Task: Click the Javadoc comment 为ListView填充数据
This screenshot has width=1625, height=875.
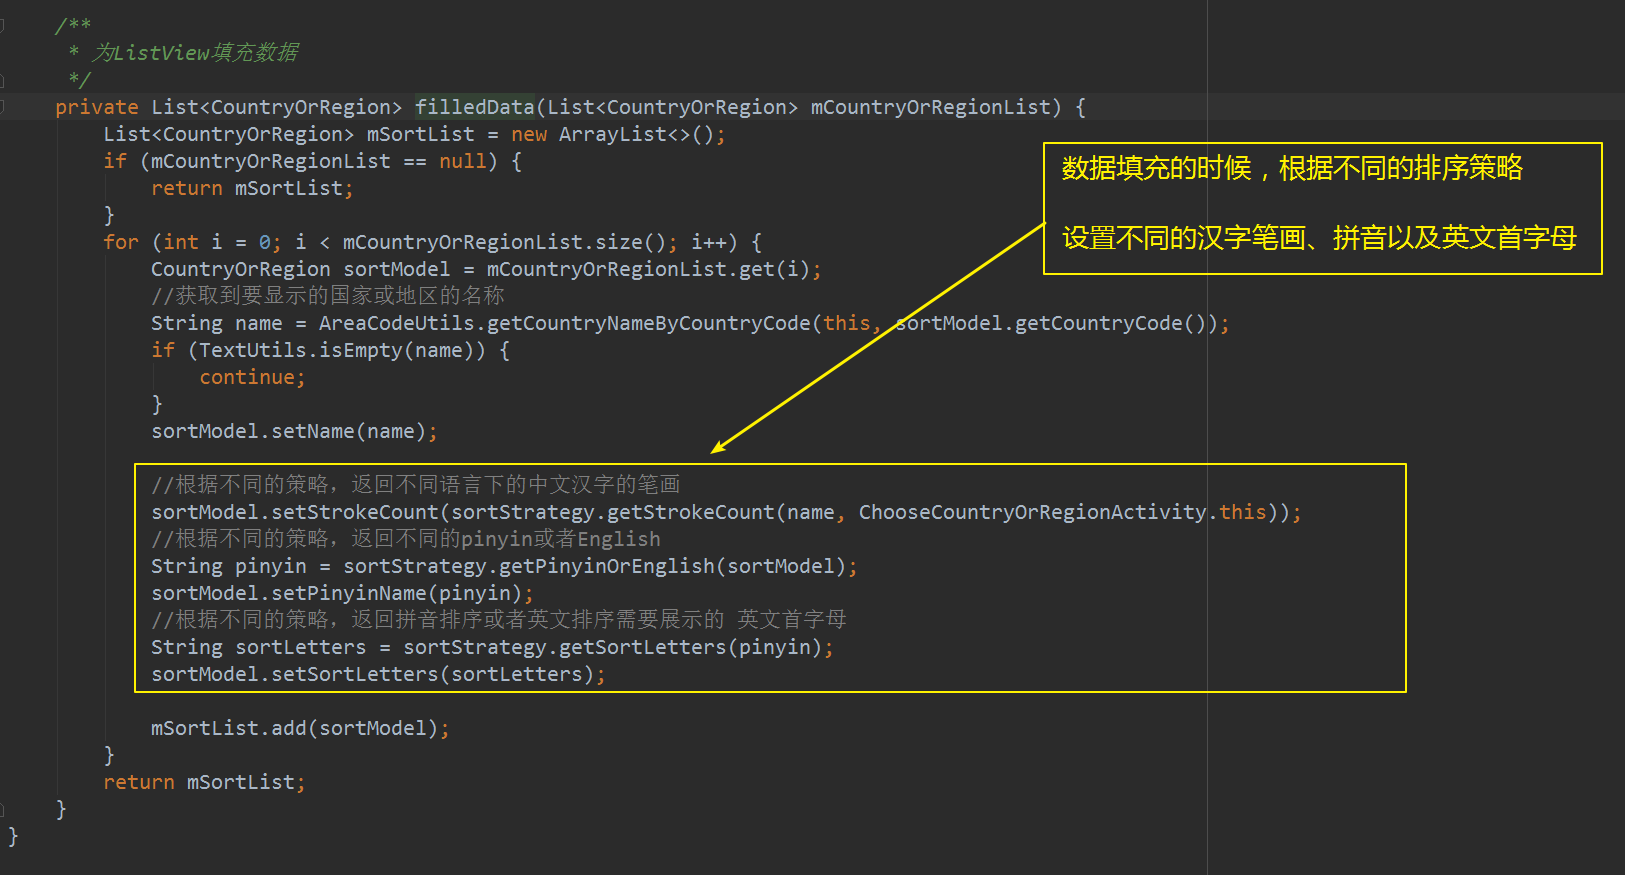Action: (196, 52)
